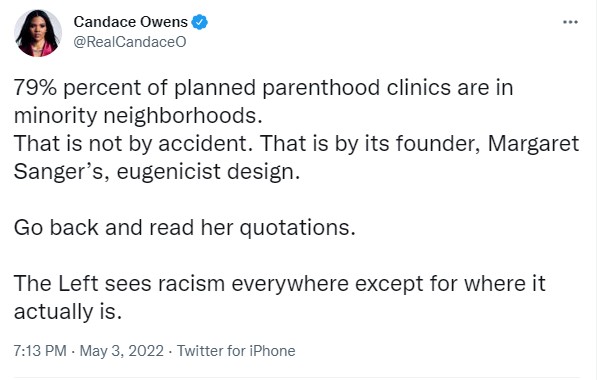Click the final "actually is." text
597x380 pixels.
[68, 312]
